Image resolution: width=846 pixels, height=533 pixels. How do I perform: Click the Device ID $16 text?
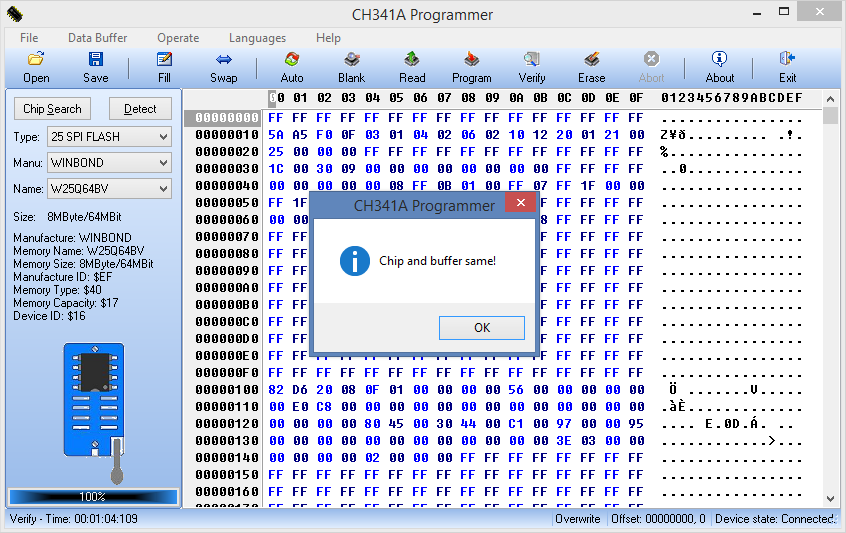click(49, 316)
